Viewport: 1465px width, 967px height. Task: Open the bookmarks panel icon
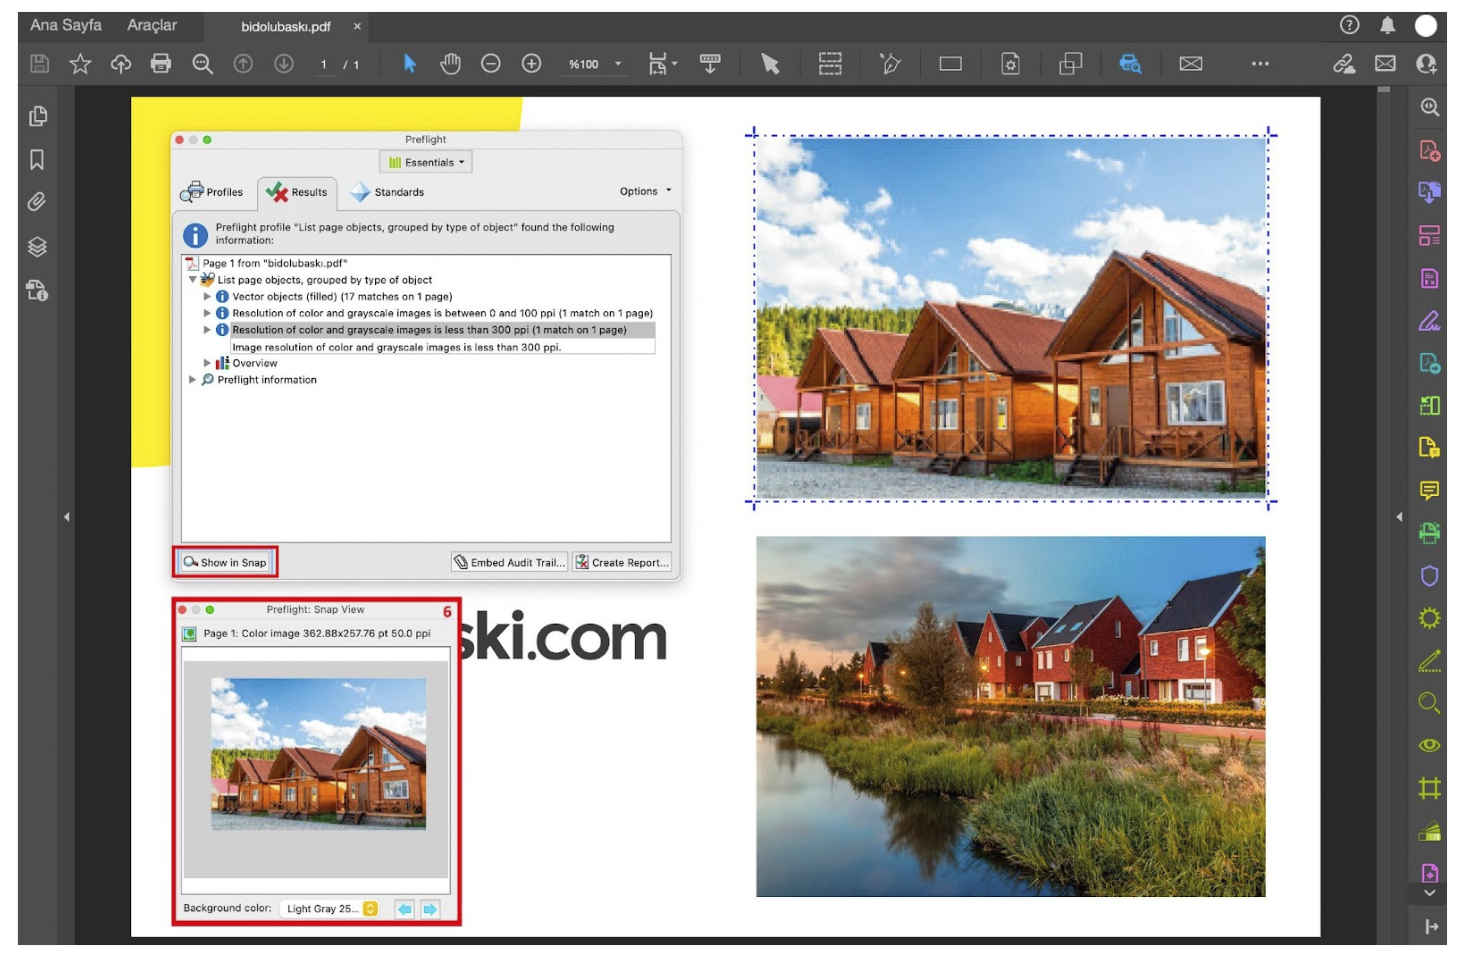tap(37, 160)
